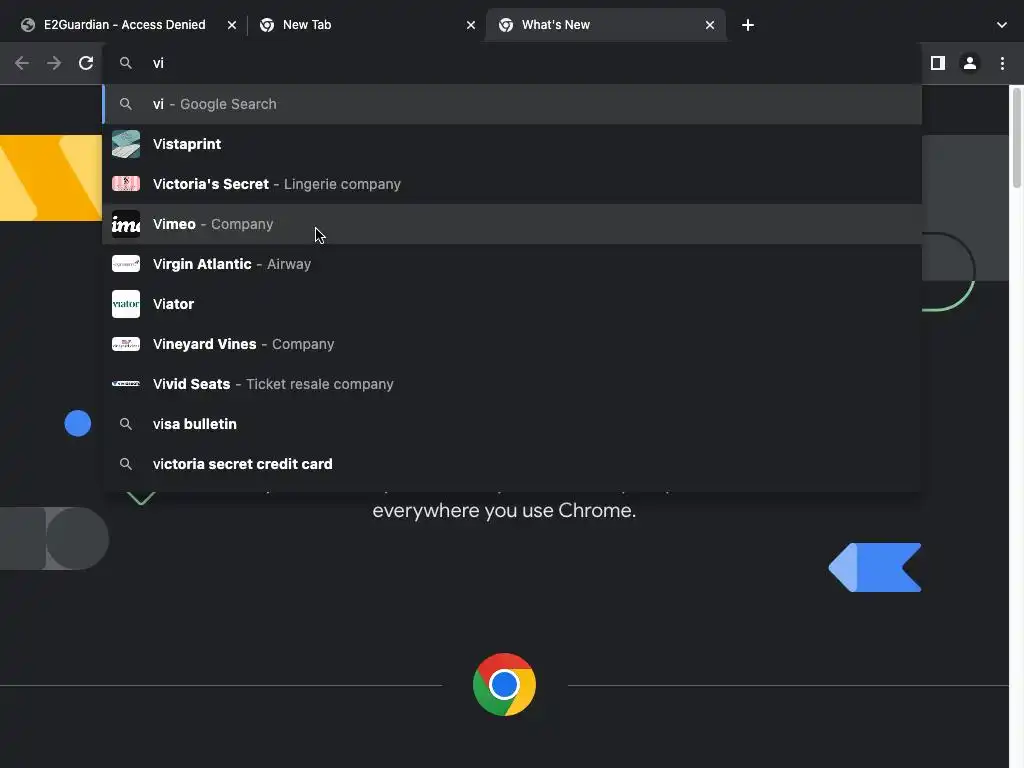Click the Victoria's Secret logo thumbnail
Viewport: 1024px width, 768px height.
click(x=126, y=184)
